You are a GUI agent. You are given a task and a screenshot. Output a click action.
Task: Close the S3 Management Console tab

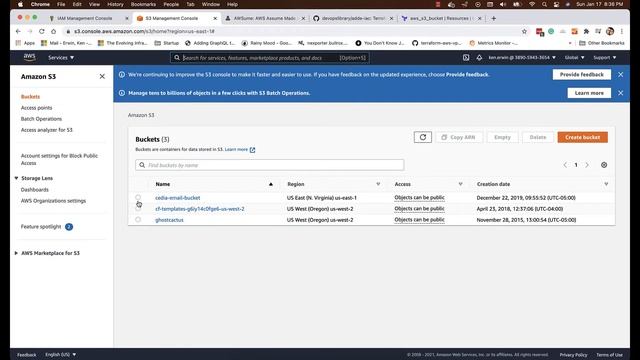[x=215, y=18]
